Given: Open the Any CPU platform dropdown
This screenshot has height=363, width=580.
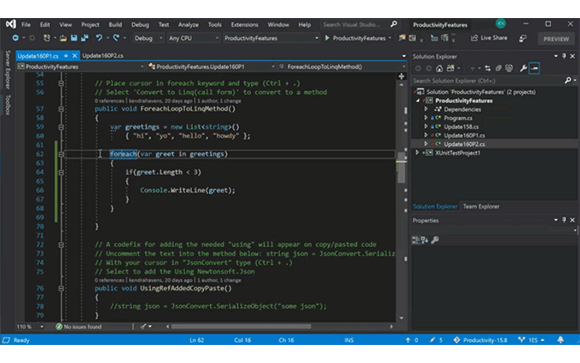Looking at the screenshot, I should click(193, 38).
